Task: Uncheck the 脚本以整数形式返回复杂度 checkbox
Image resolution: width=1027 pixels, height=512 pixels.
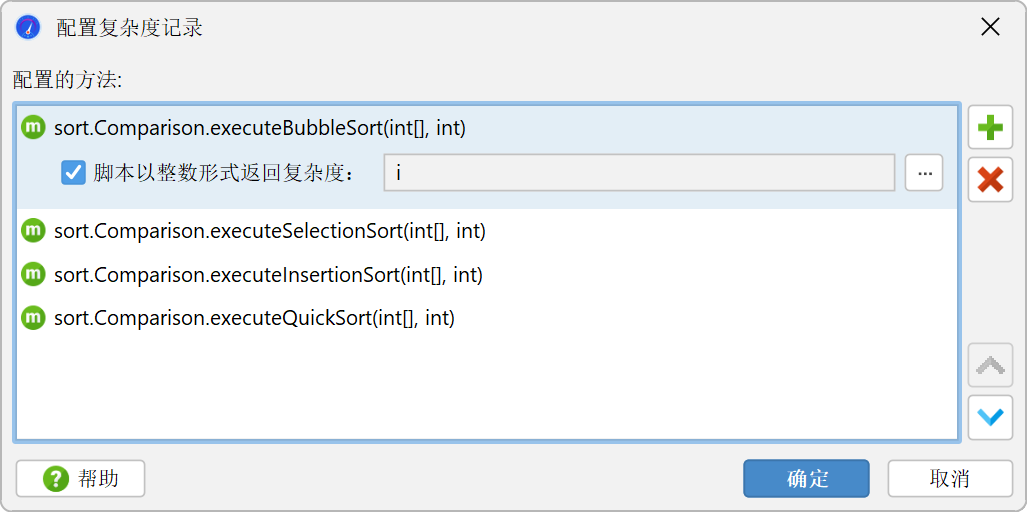Action: click(x=73, y=173)
